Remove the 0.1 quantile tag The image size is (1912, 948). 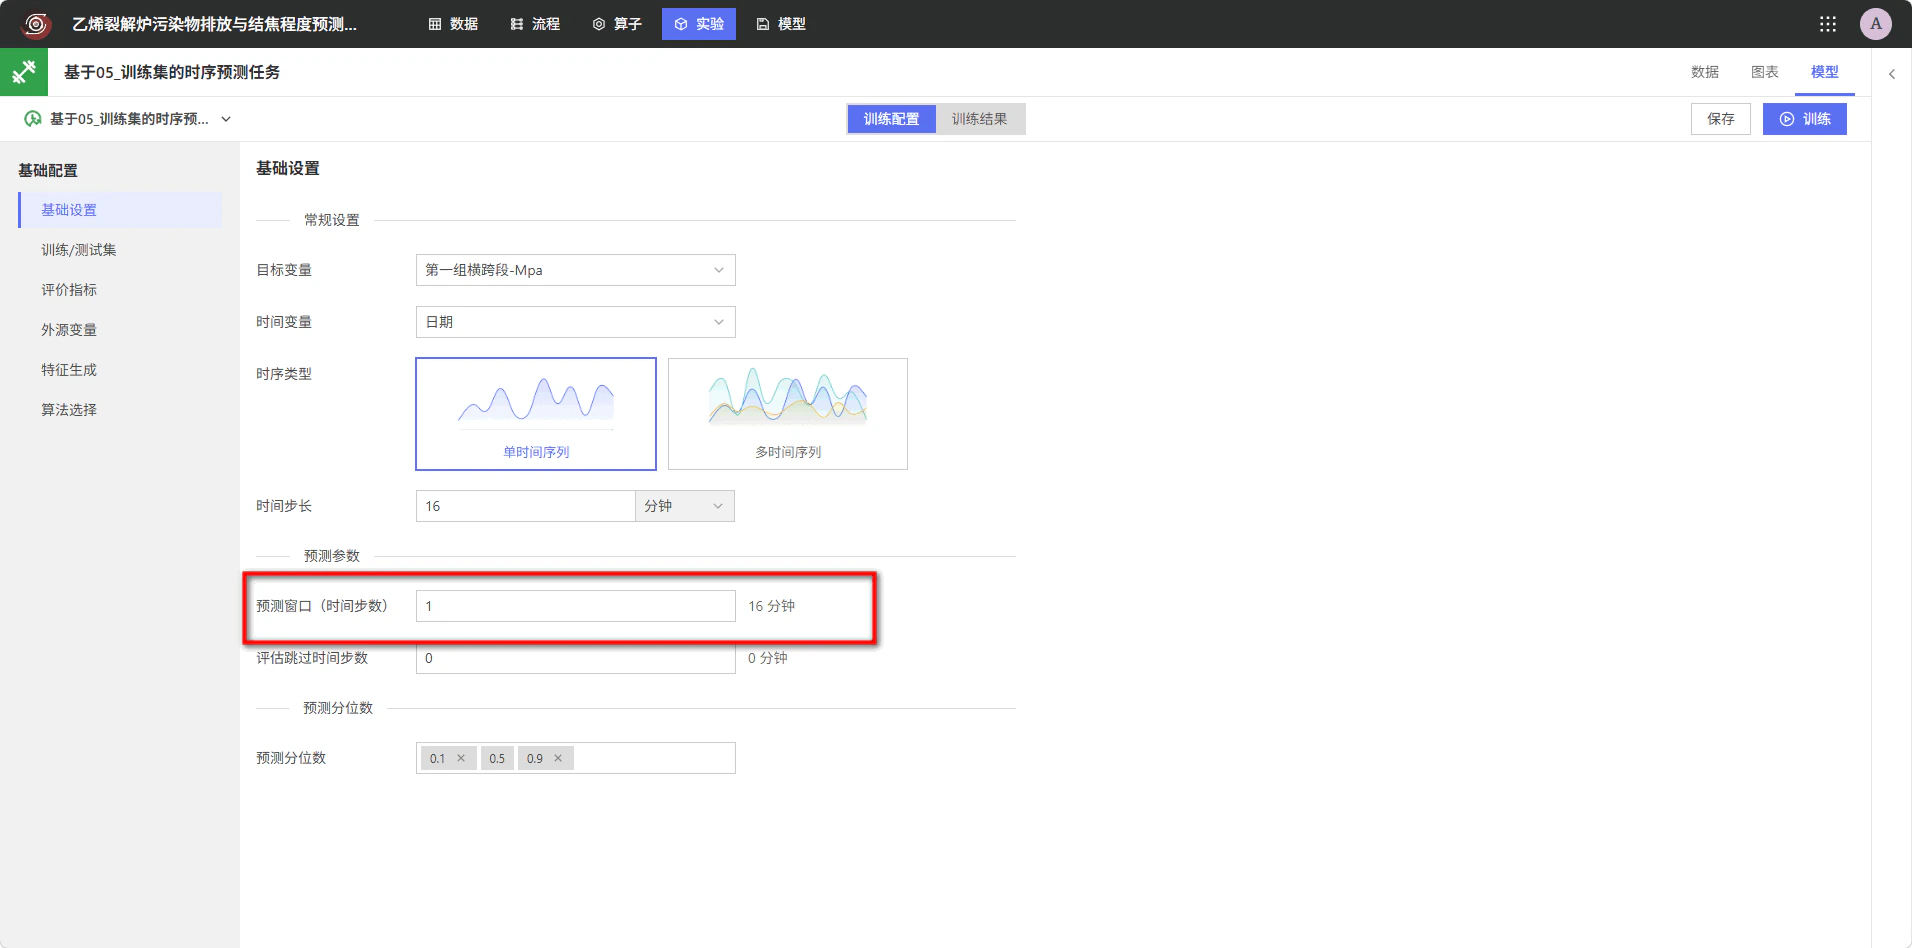click(x=461, y=758)
